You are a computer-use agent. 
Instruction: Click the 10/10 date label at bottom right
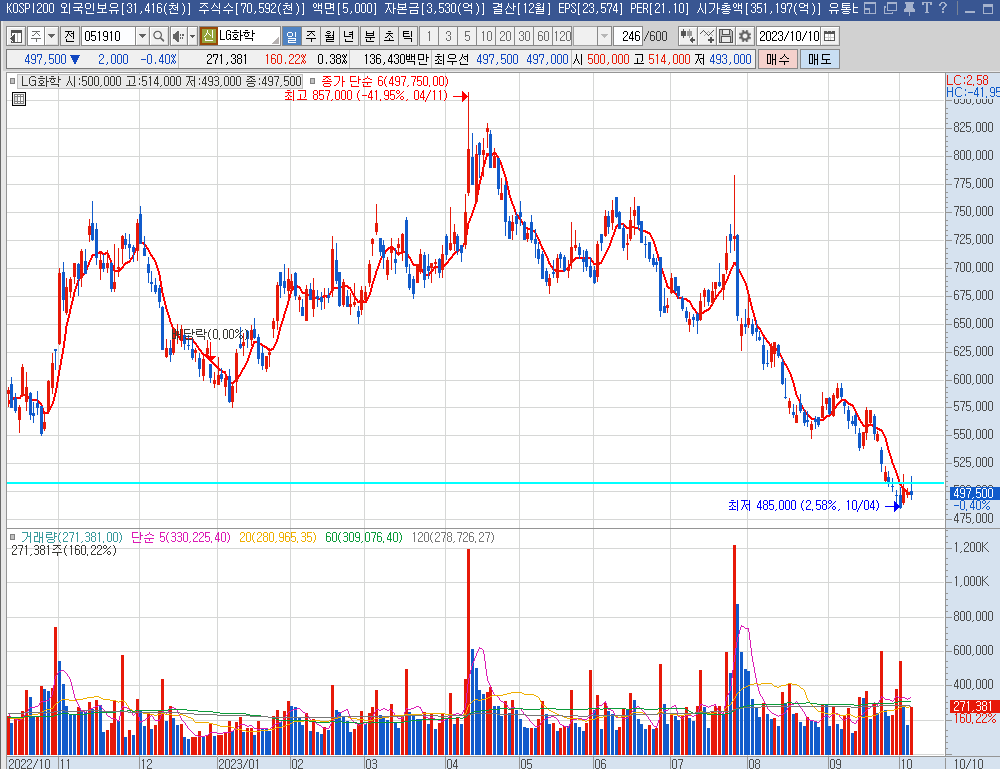(968, 763)
